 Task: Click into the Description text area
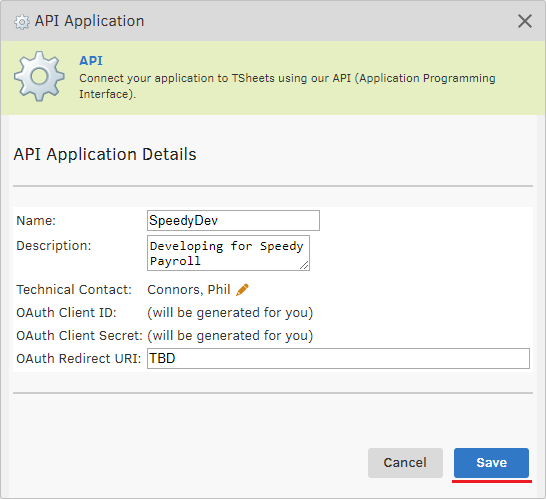228,253
